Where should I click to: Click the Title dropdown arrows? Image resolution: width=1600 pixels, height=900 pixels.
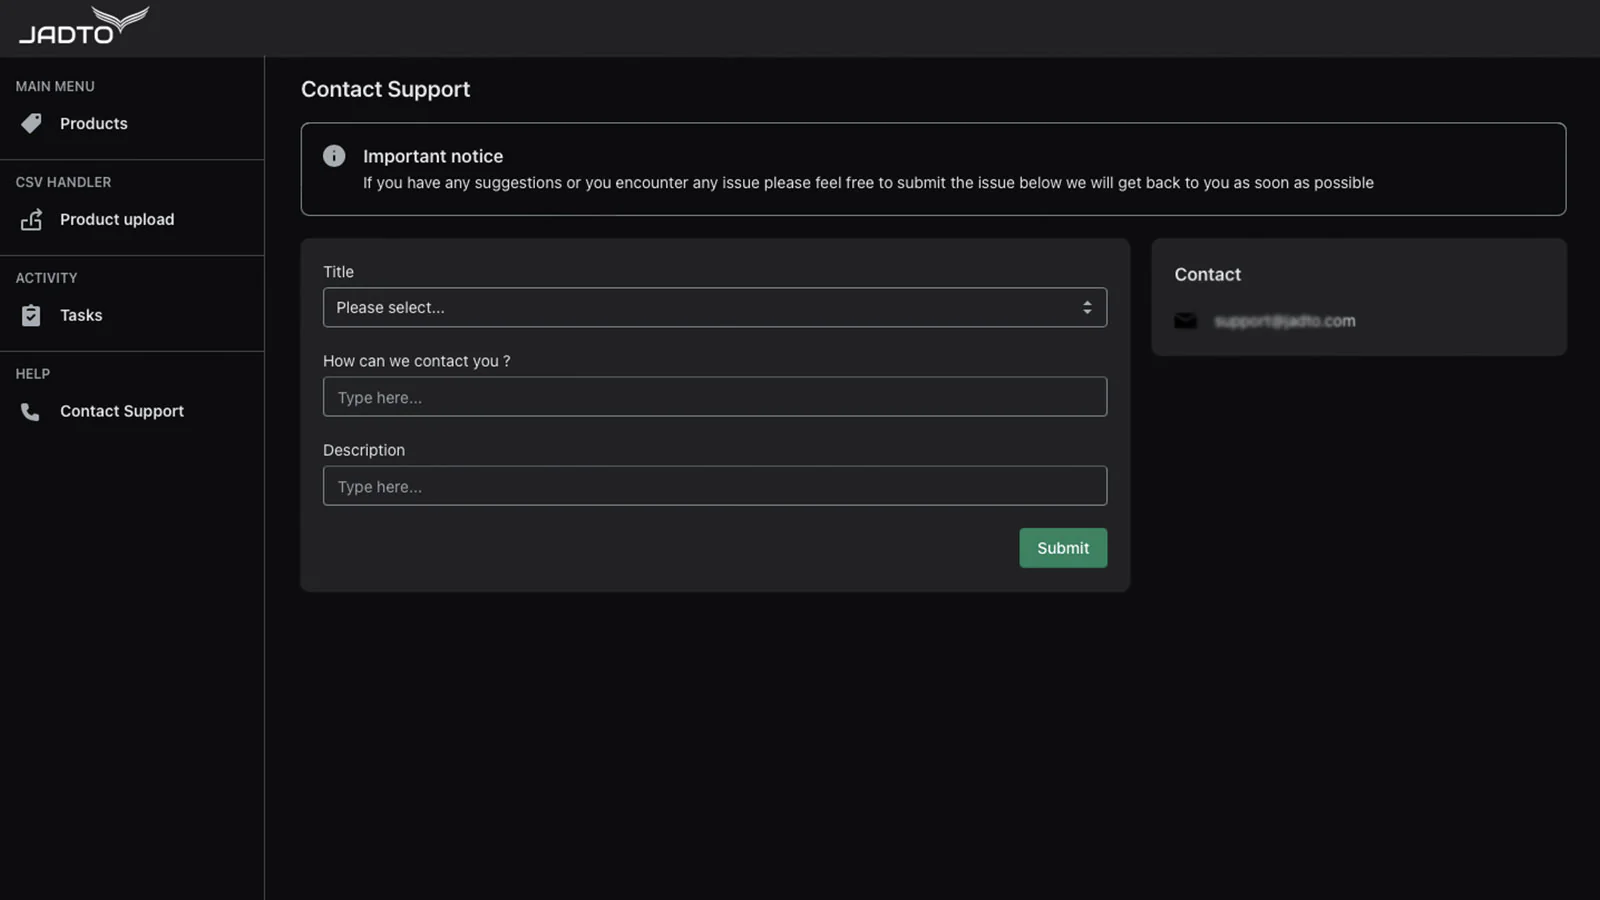1087,307
